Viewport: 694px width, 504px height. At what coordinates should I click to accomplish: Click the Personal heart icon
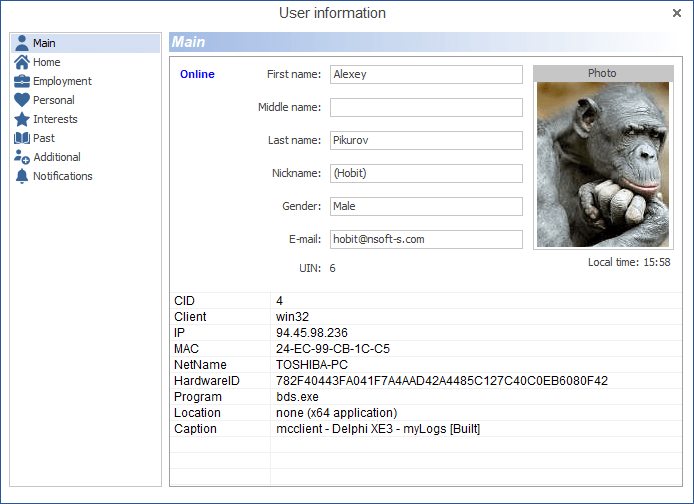[x=22, y=100]
